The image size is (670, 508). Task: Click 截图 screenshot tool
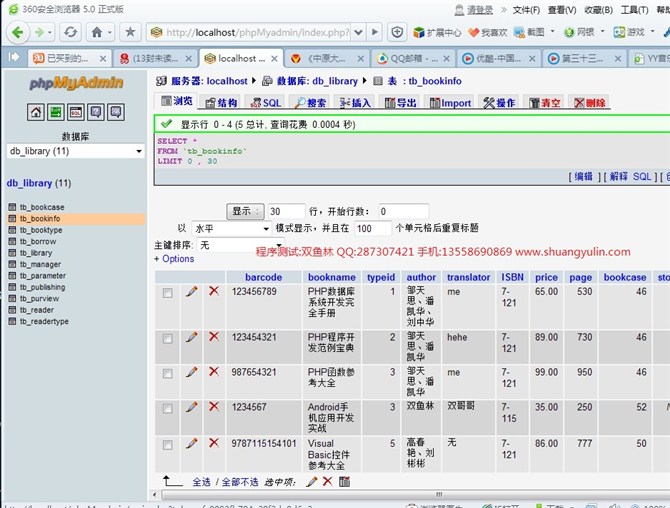click(x=529, y=32)
